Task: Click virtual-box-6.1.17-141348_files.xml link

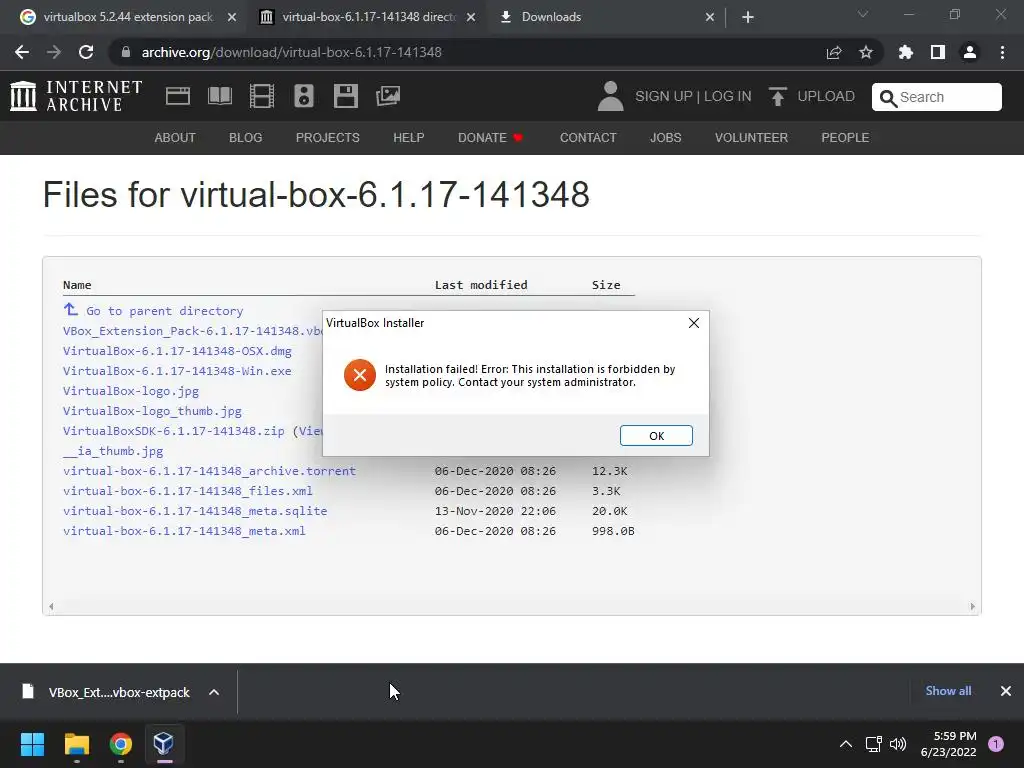Action: [x=187, y=491]
